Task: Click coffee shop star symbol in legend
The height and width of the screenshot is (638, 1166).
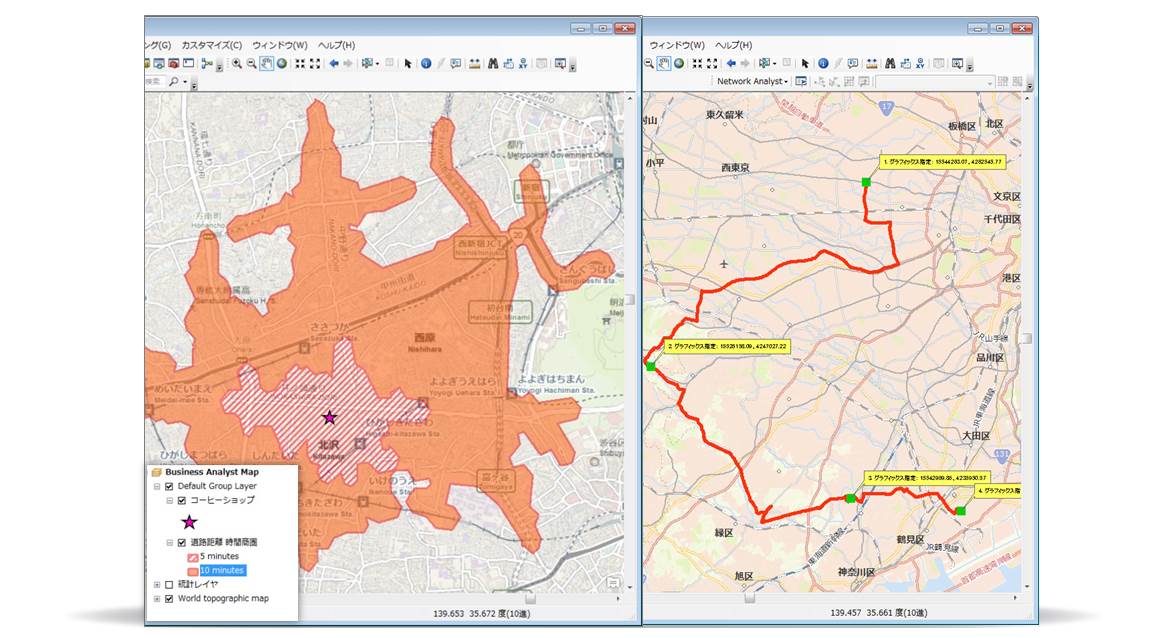Action: point(190,522)
